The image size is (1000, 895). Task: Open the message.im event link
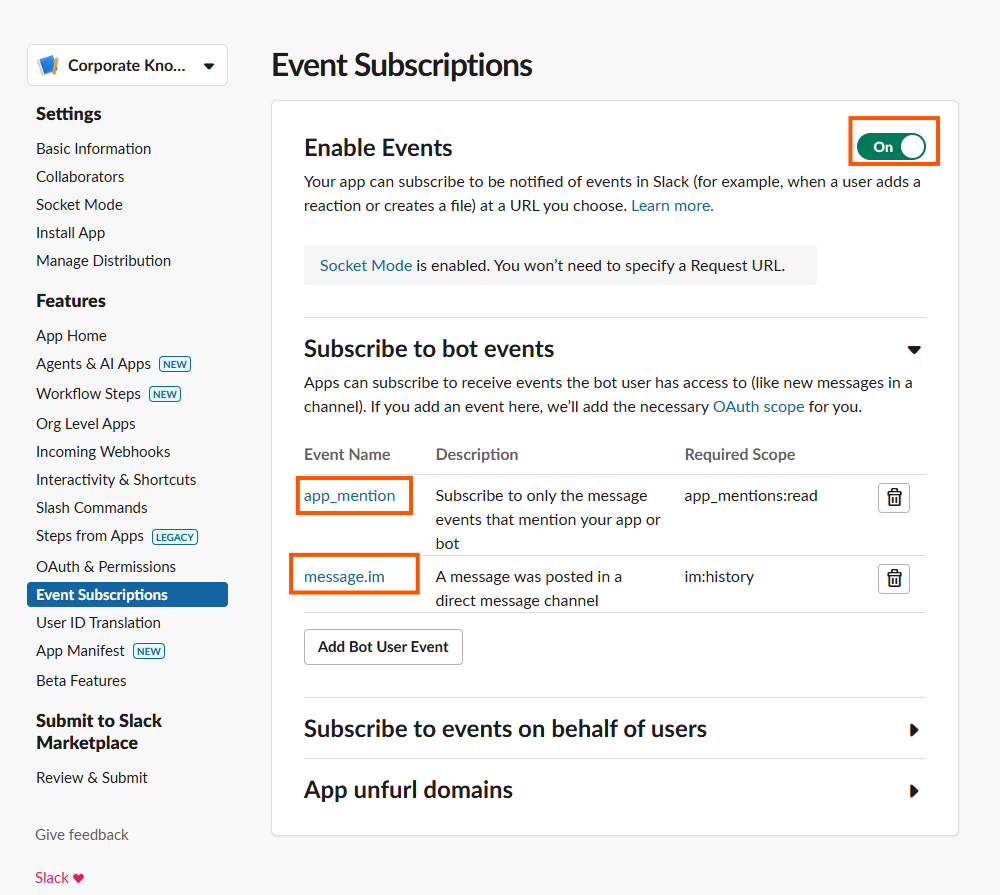point(344,577)
